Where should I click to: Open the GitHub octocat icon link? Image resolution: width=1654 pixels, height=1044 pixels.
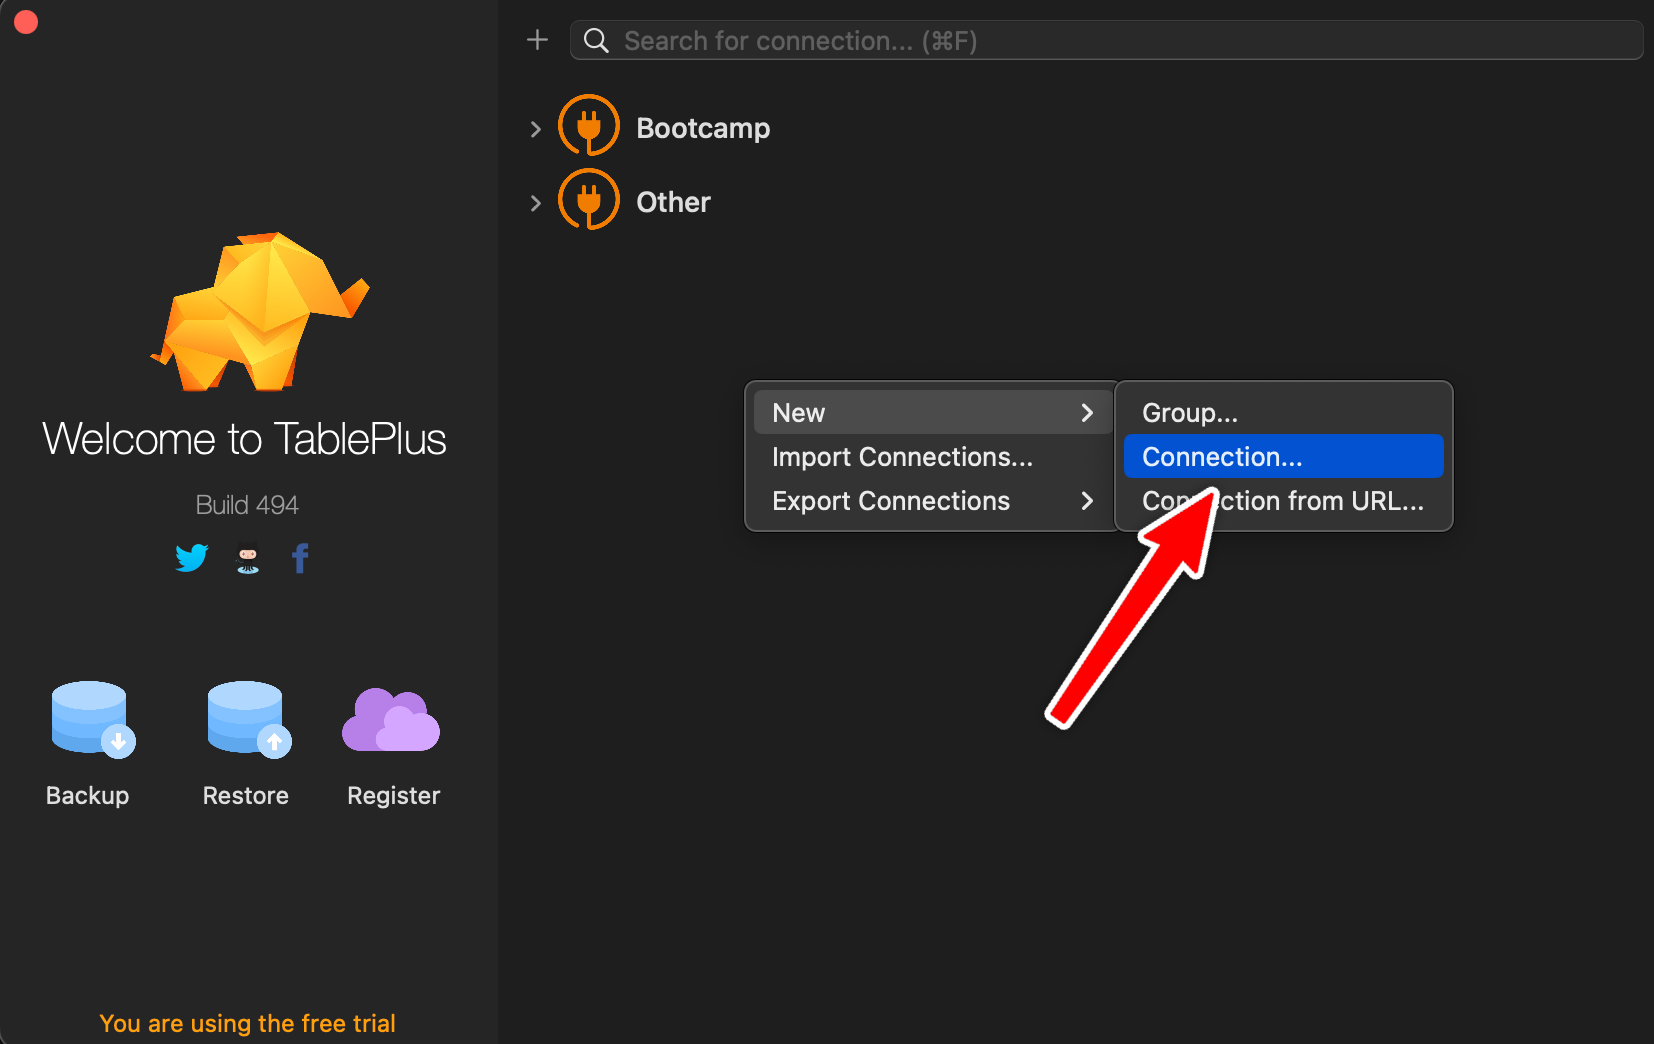(248, 558)
